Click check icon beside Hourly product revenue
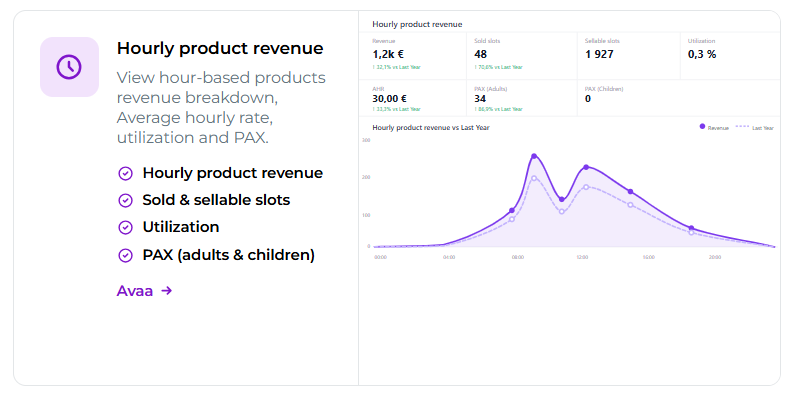The image size is (791, 394). [125, 174]
